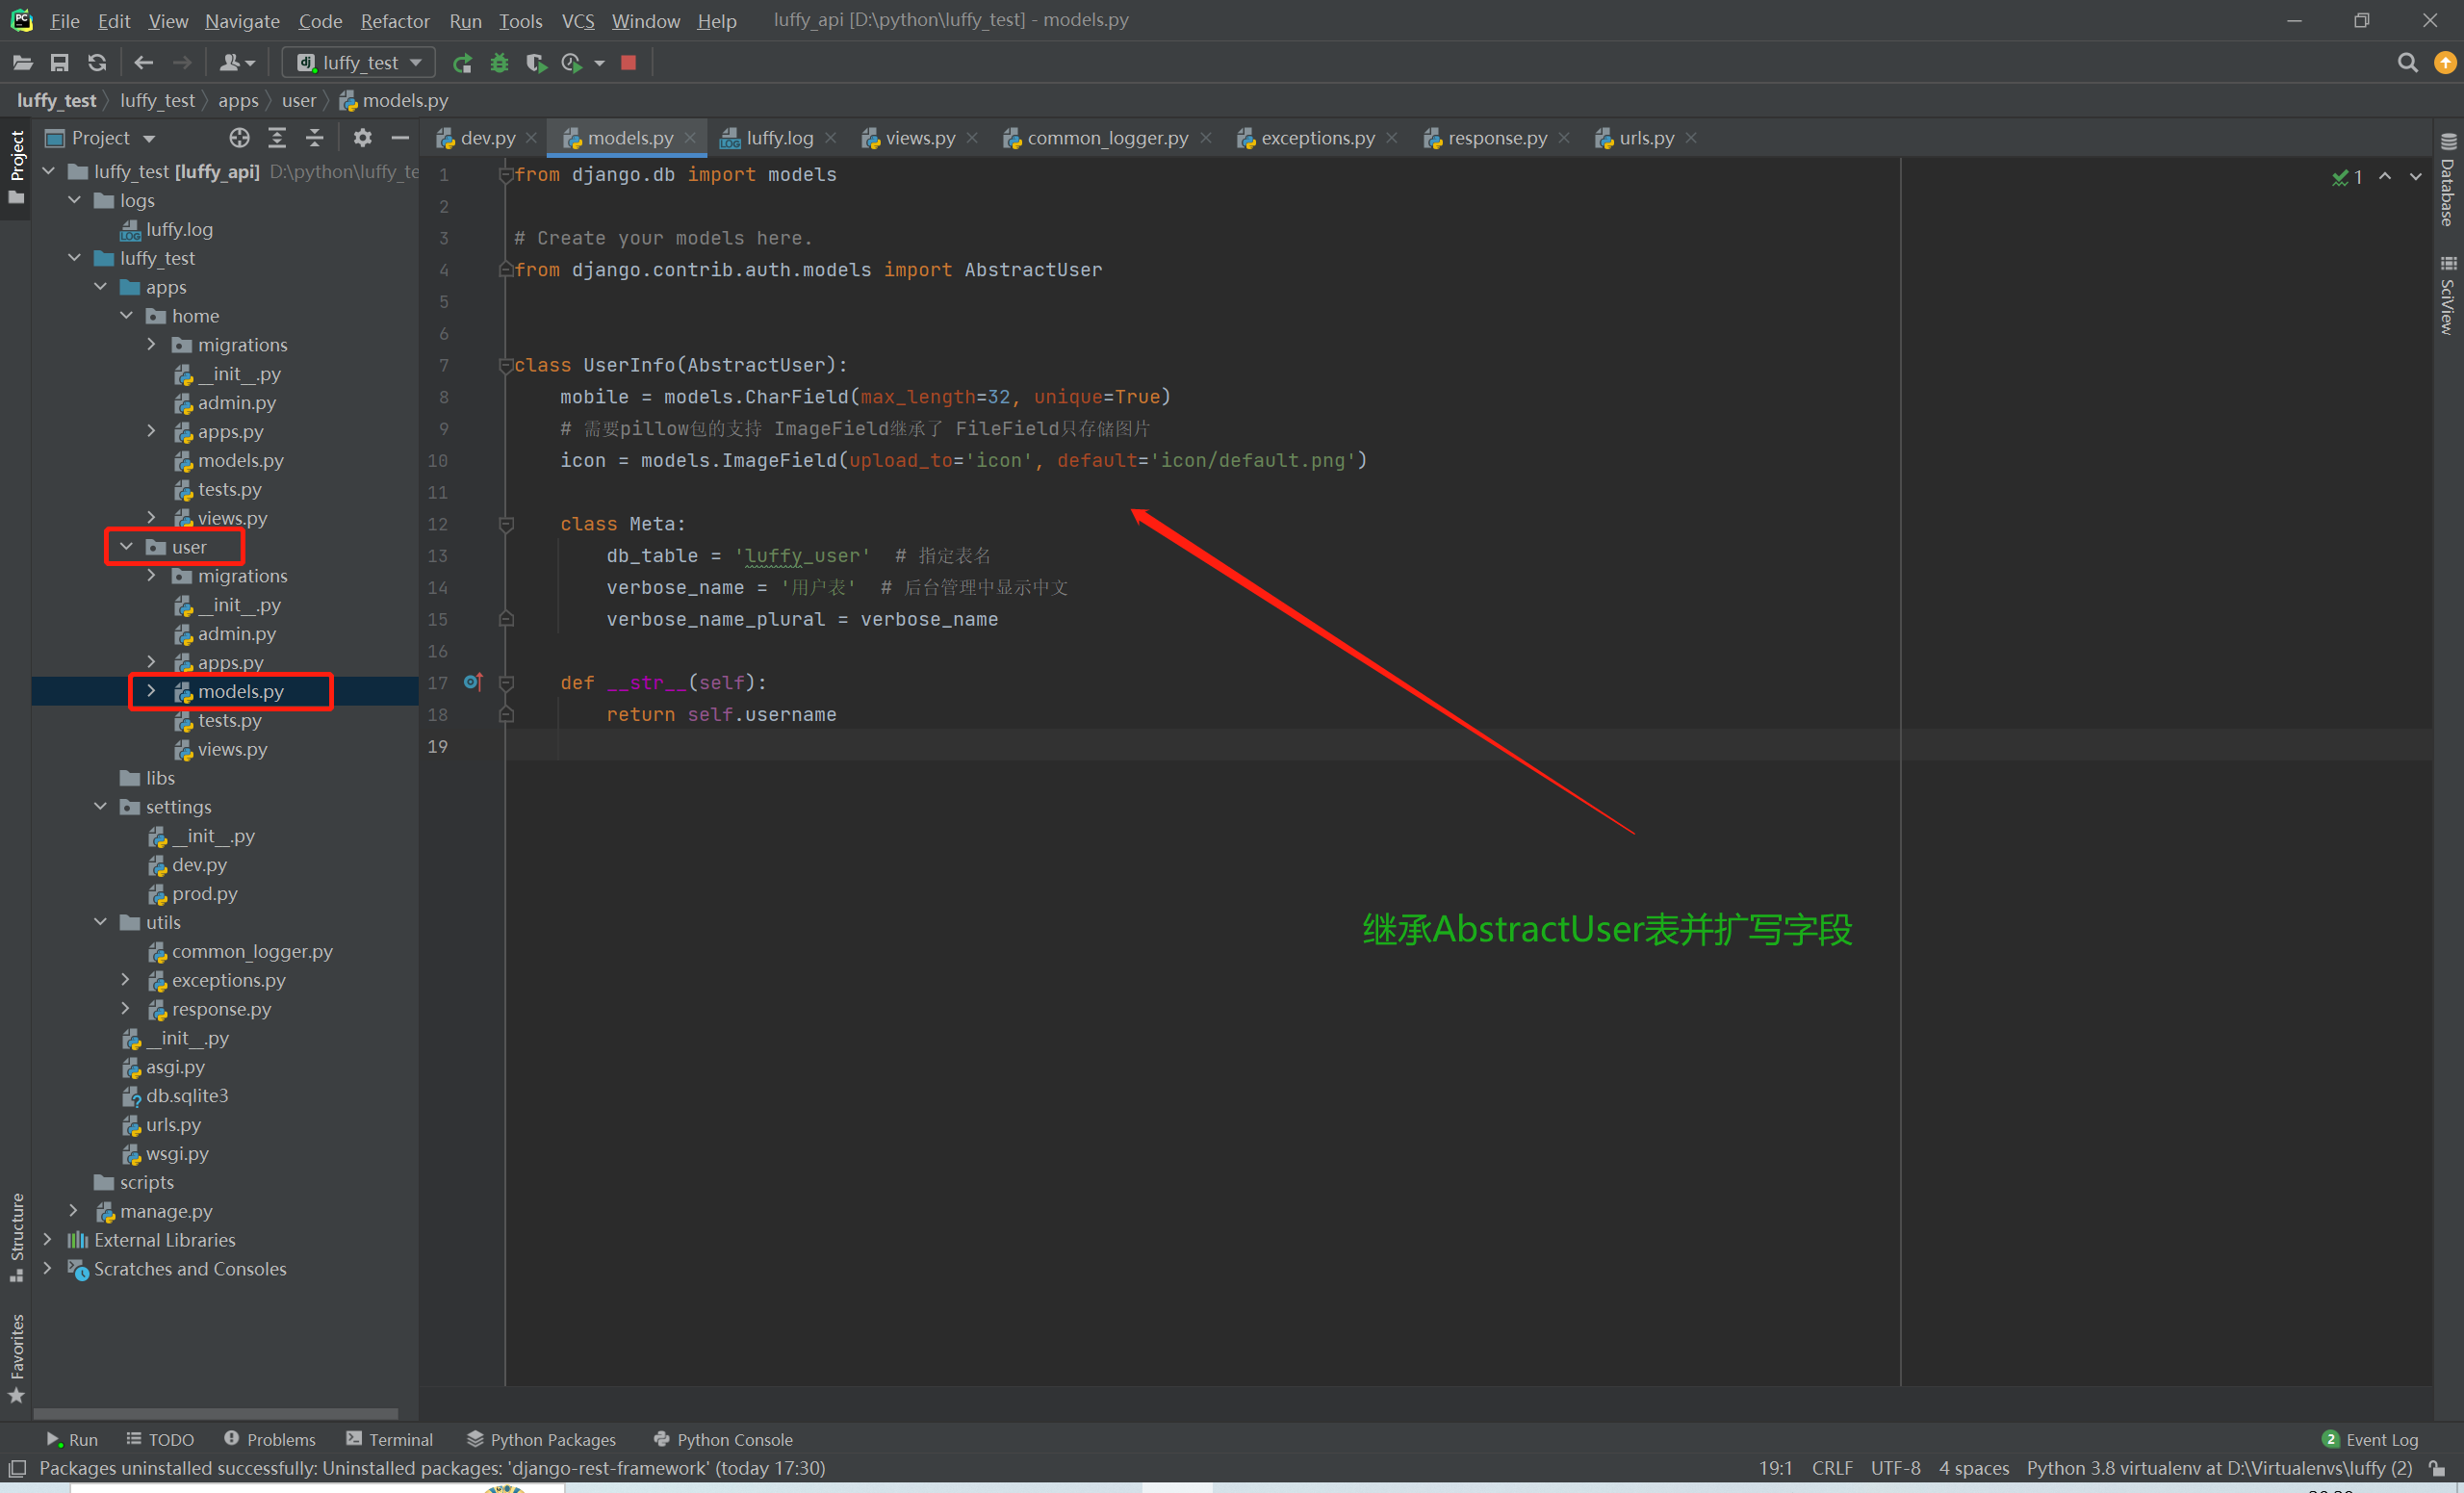This screenshot has height=1493, width=2464.
Task: Click the Save All icon
Action: (60, 63)
